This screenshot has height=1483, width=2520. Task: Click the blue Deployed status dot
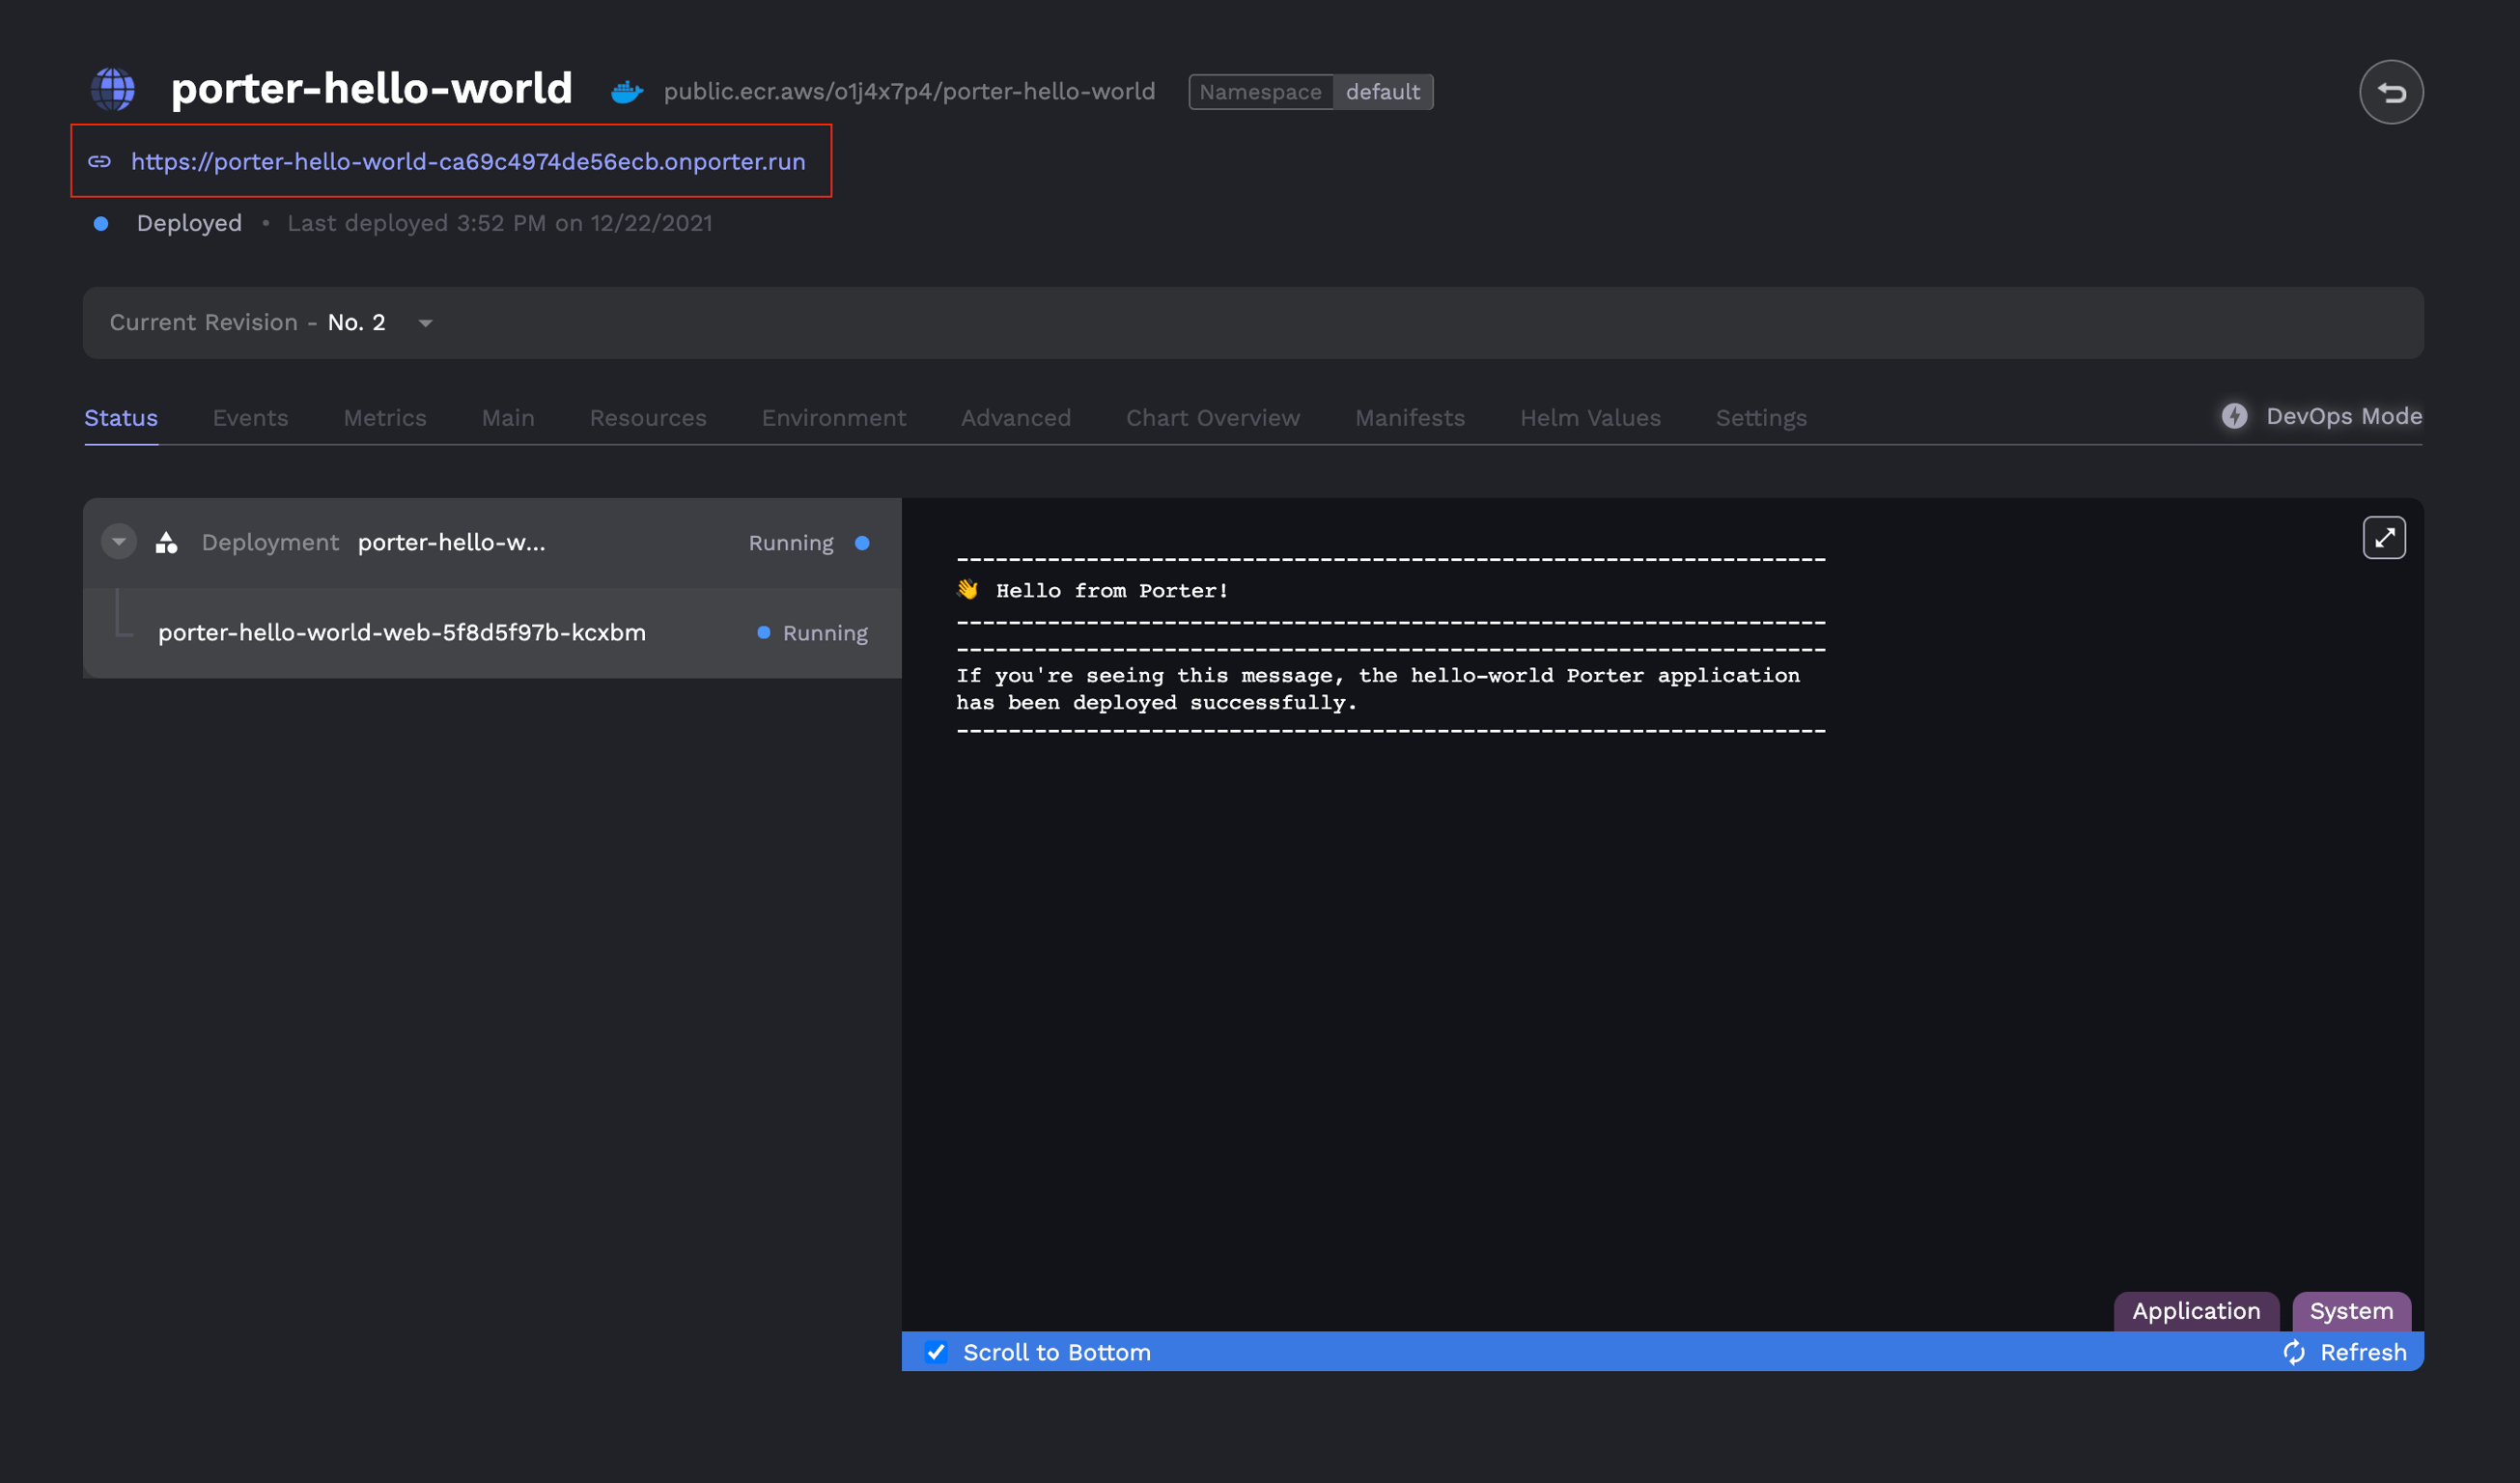pyautogui.click(x=101, y=223)
